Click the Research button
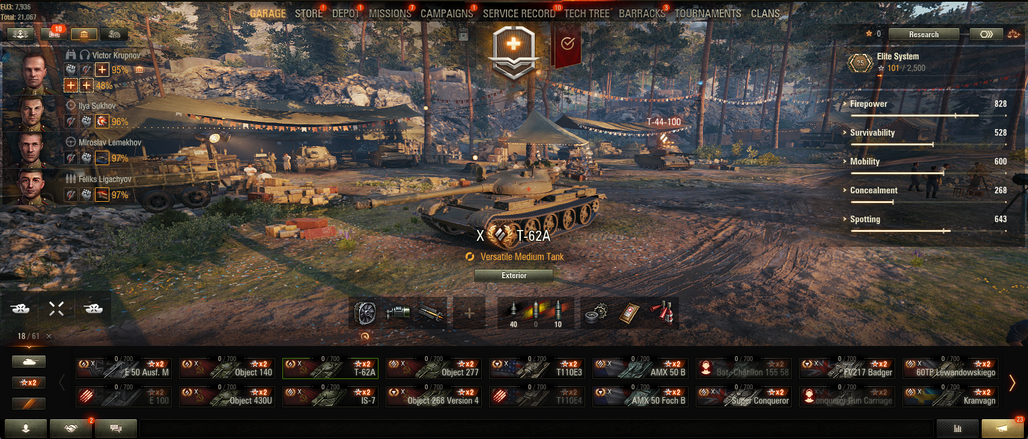This screenshot has width=1028, height=439. click(x=924, y=34)
